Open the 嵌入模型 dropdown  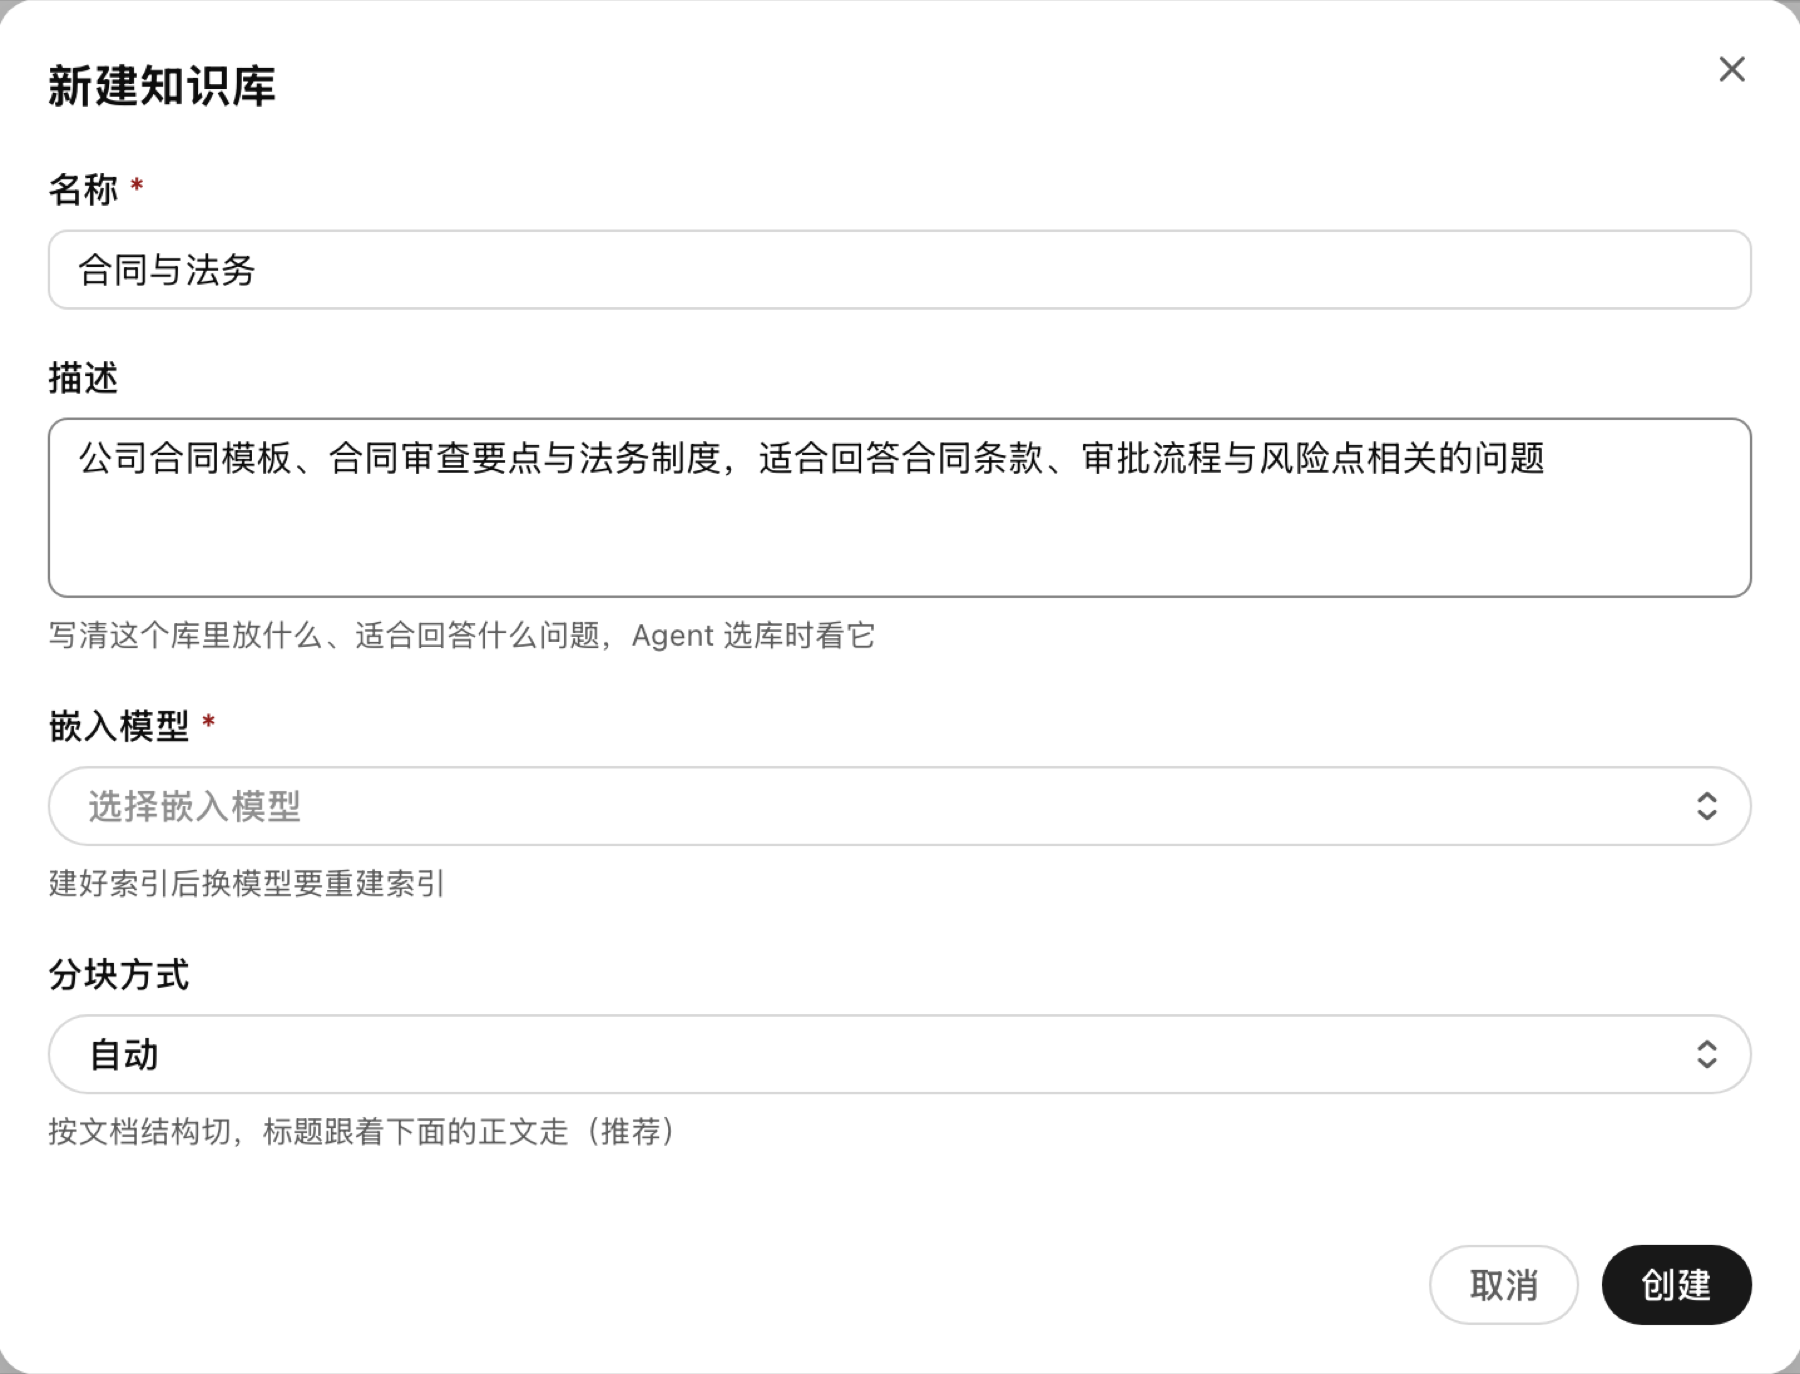(x=899, y=806)
